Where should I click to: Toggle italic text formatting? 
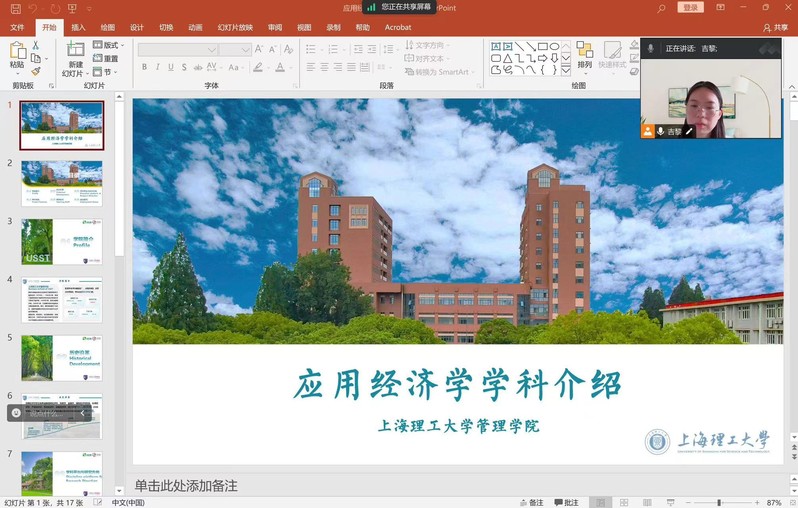(157, 67)
